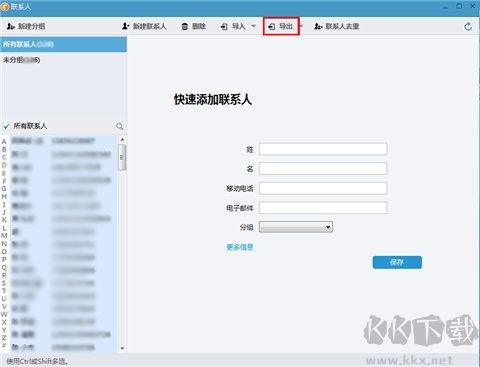Jump to # in alphabet index
The image size is (480, 367).
coord(4,346)
